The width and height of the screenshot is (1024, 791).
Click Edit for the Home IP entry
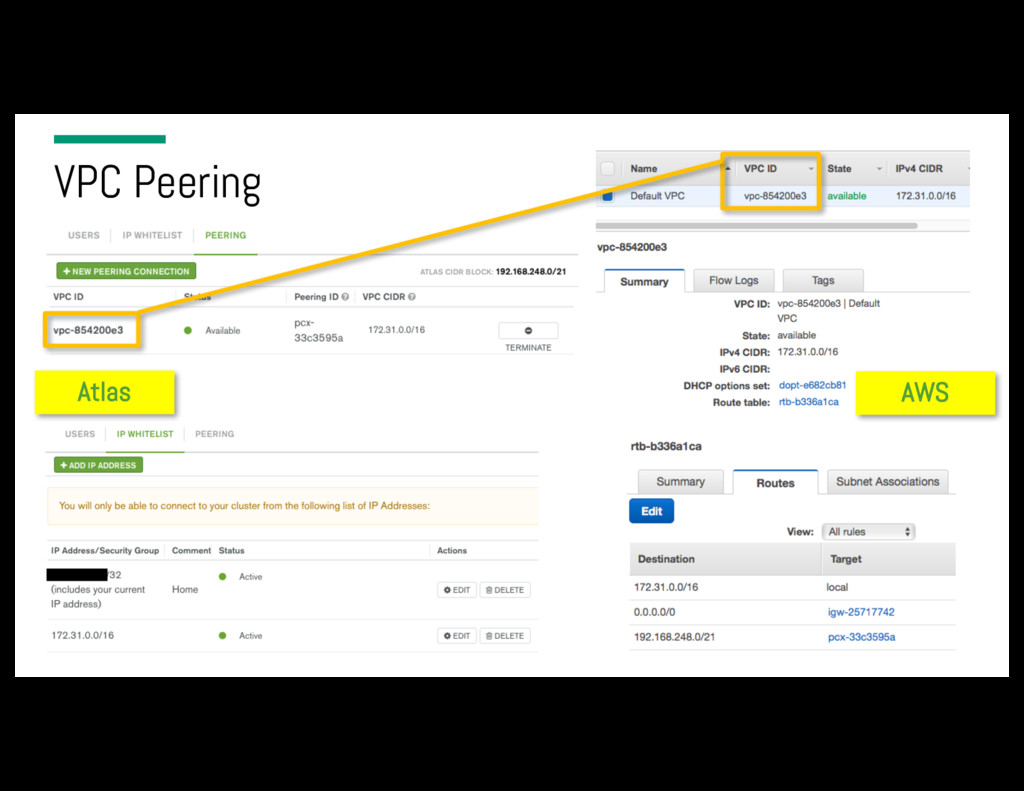tap(456, 590)
